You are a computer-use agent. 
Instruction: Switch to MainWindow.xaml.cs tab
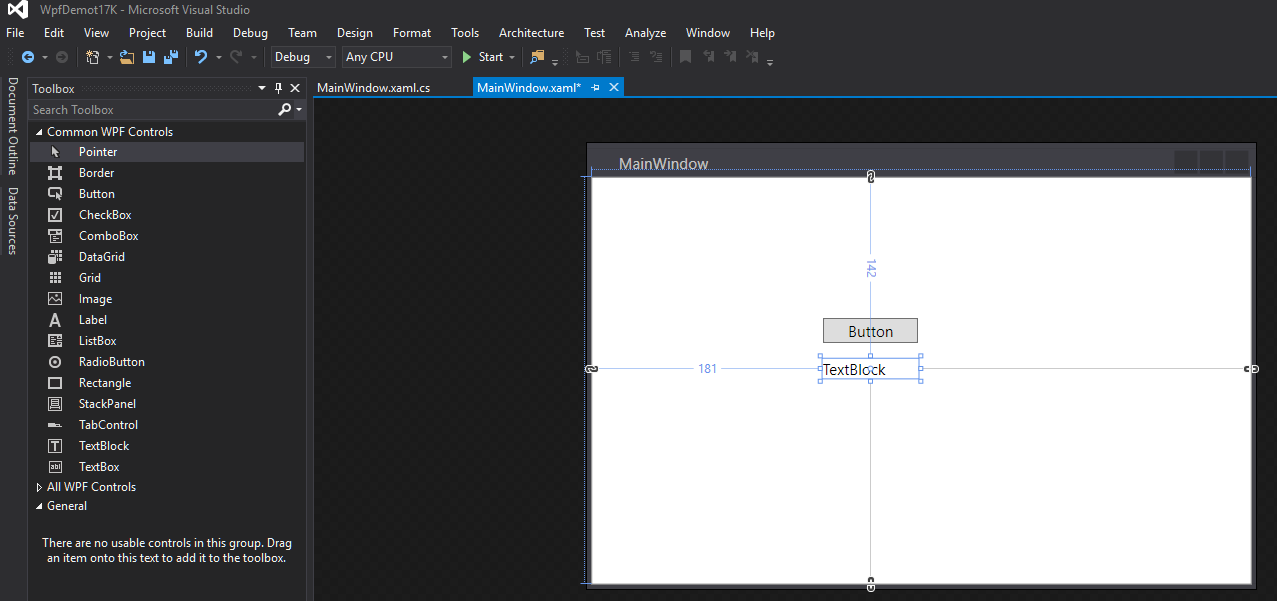click(x=373, y=88)
